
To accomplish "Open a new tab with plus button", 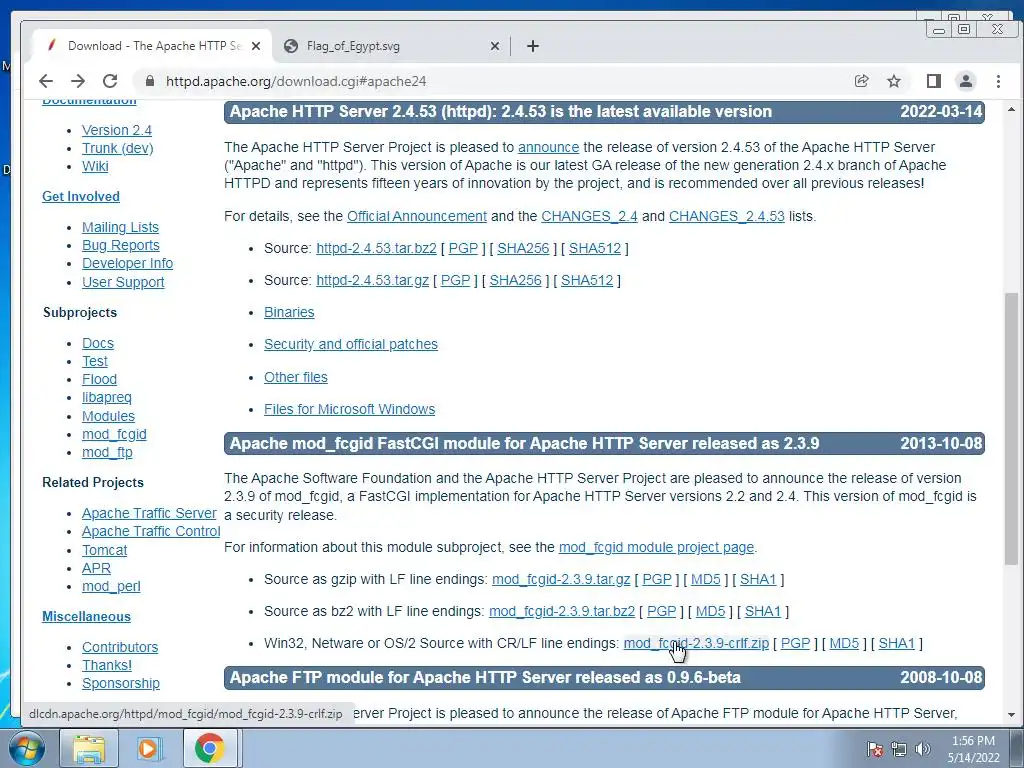I will pyautogui.click(x=533, y=46).
